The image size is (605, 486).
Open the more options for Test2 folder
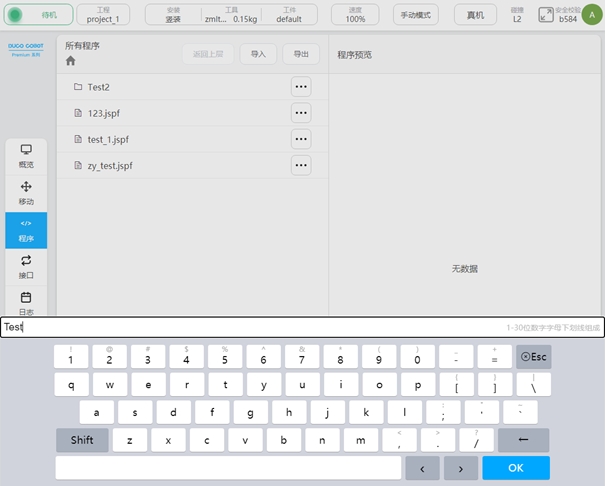[x=301, y=87]
